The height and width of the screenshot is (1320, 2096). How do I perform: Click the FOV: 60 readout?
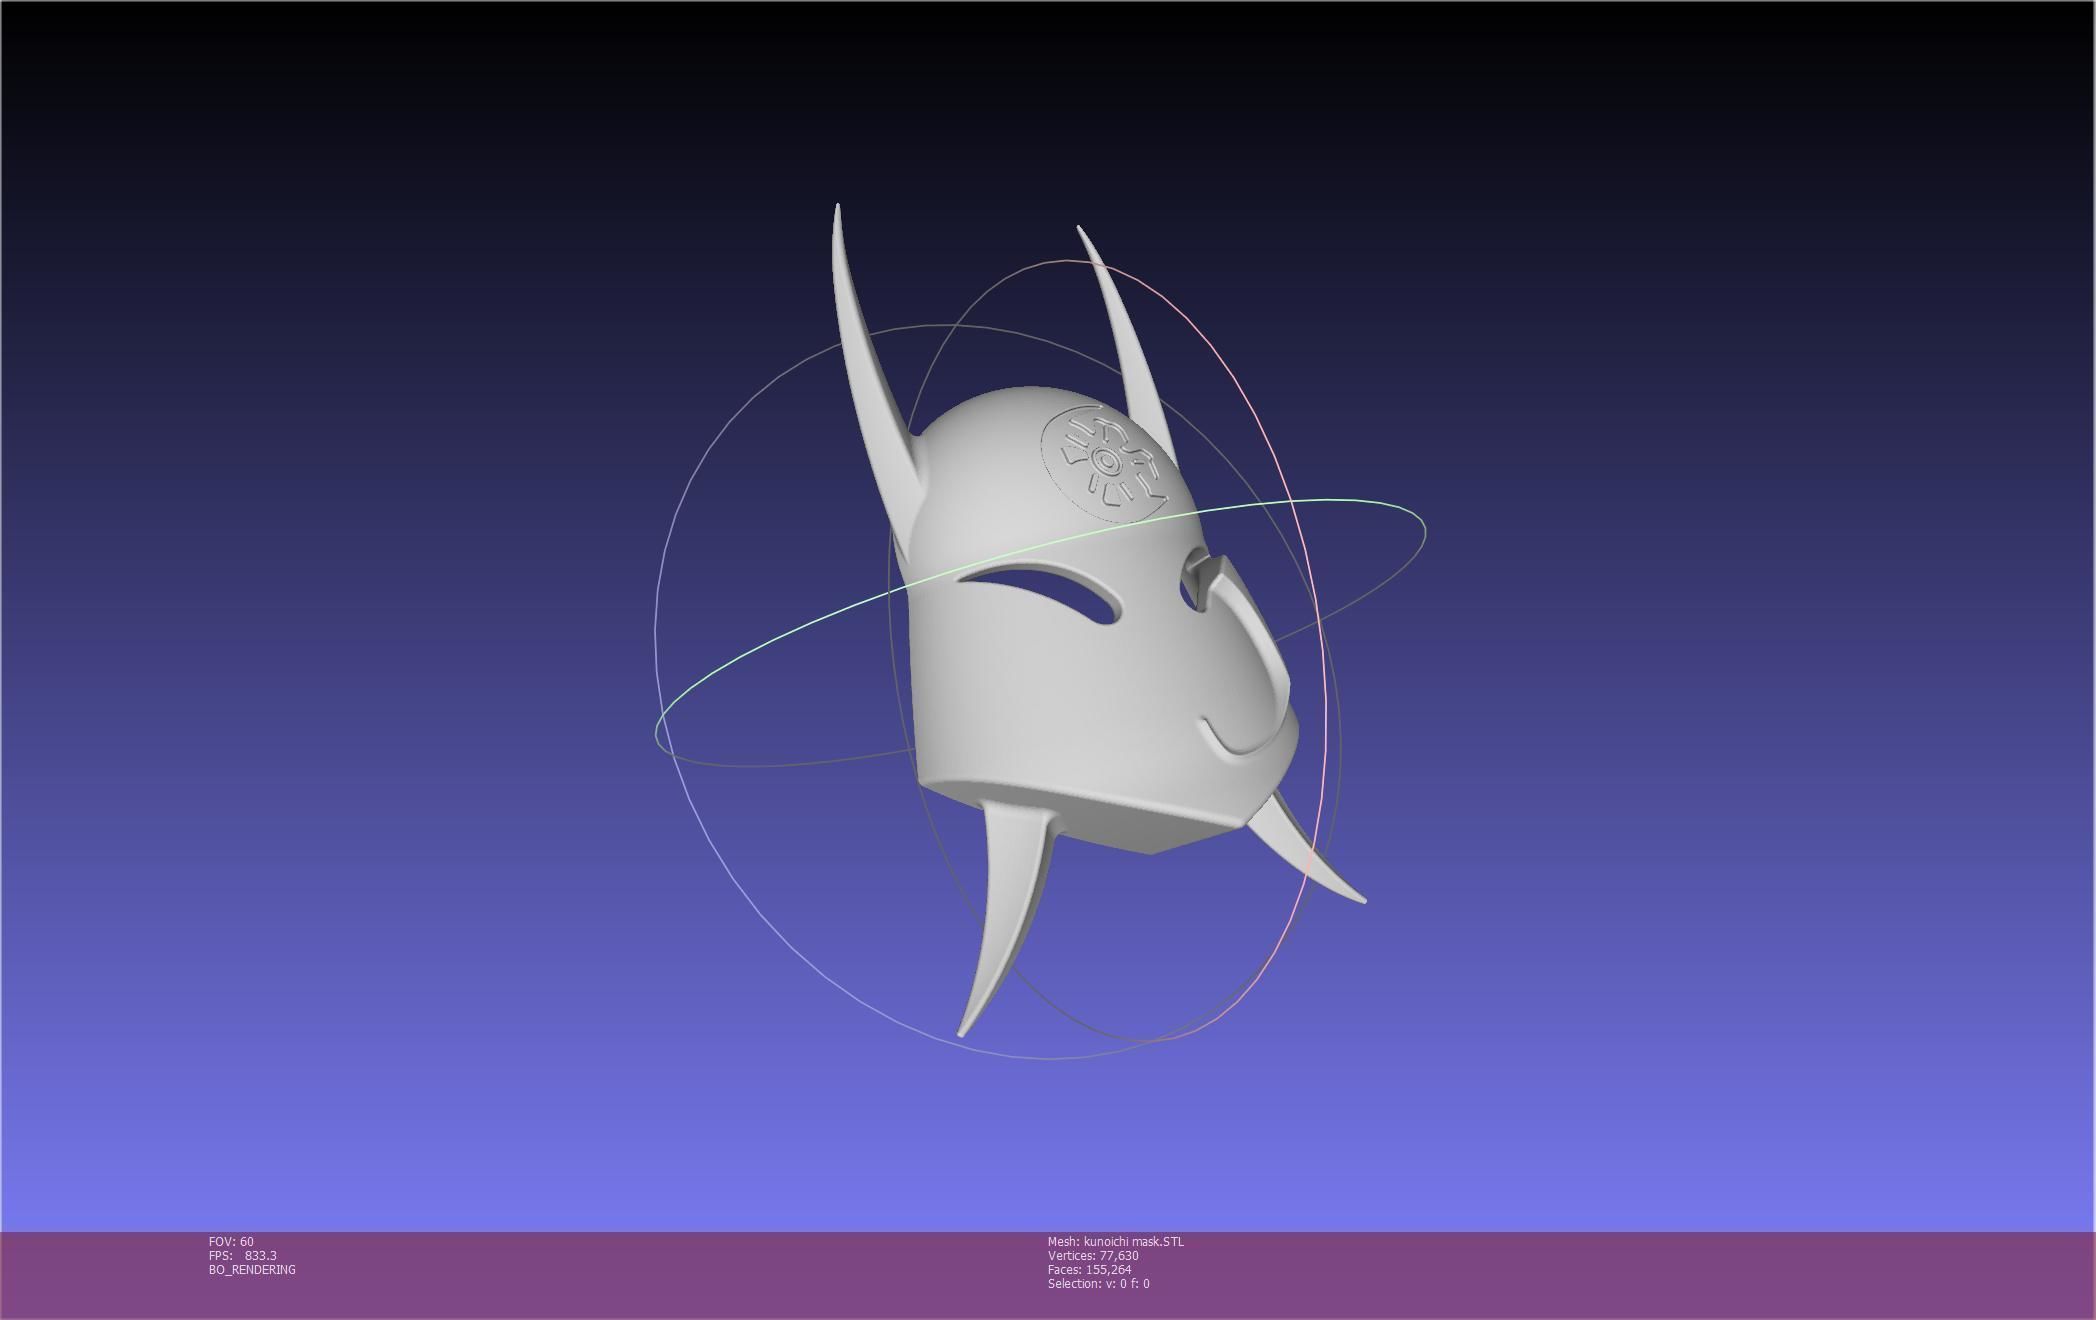231,1242
